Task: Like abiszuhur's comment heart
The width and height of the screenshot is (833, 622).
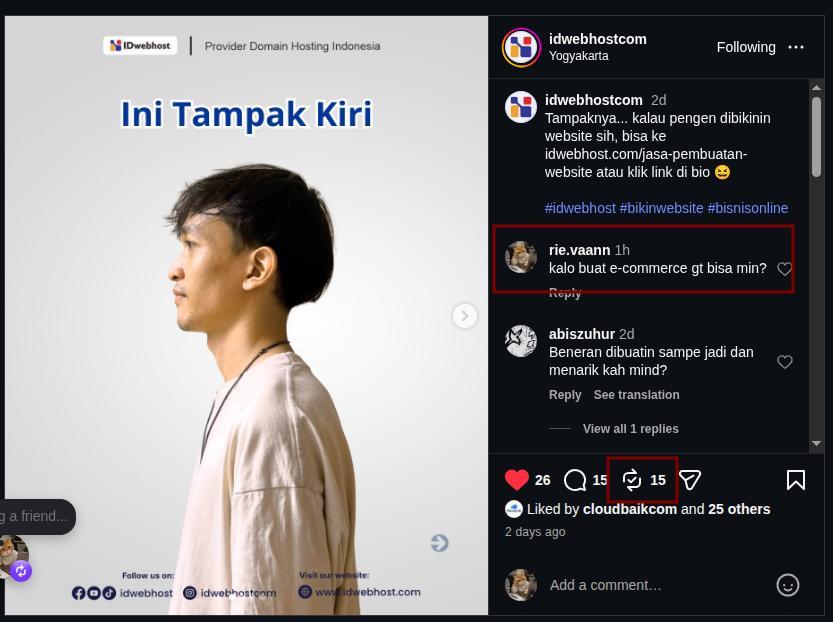Action: [785, 362]
